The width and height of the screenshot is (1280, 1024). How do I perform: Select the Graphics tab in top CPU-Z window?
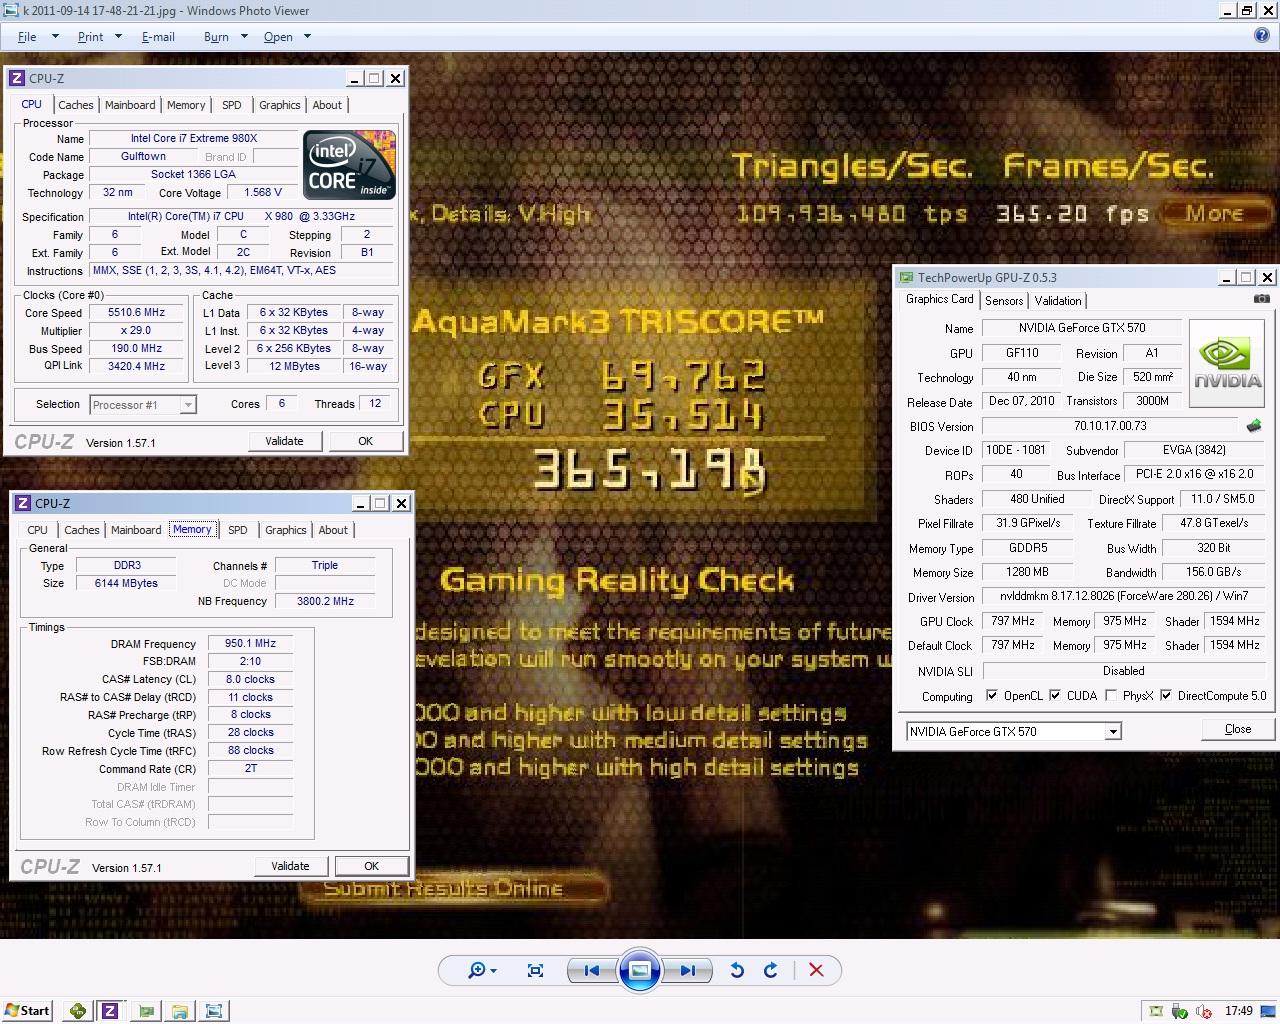(280, 105)
